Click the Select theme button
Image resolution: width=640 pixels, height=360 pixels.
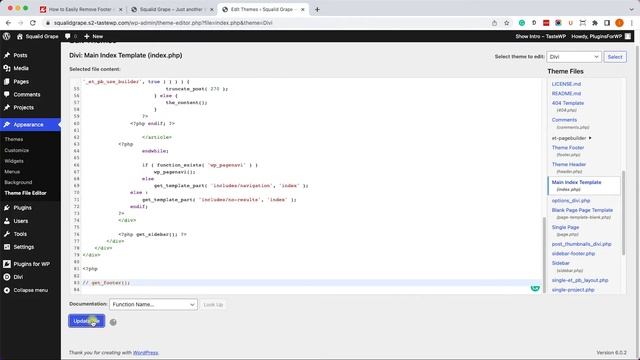click(615, 57)
